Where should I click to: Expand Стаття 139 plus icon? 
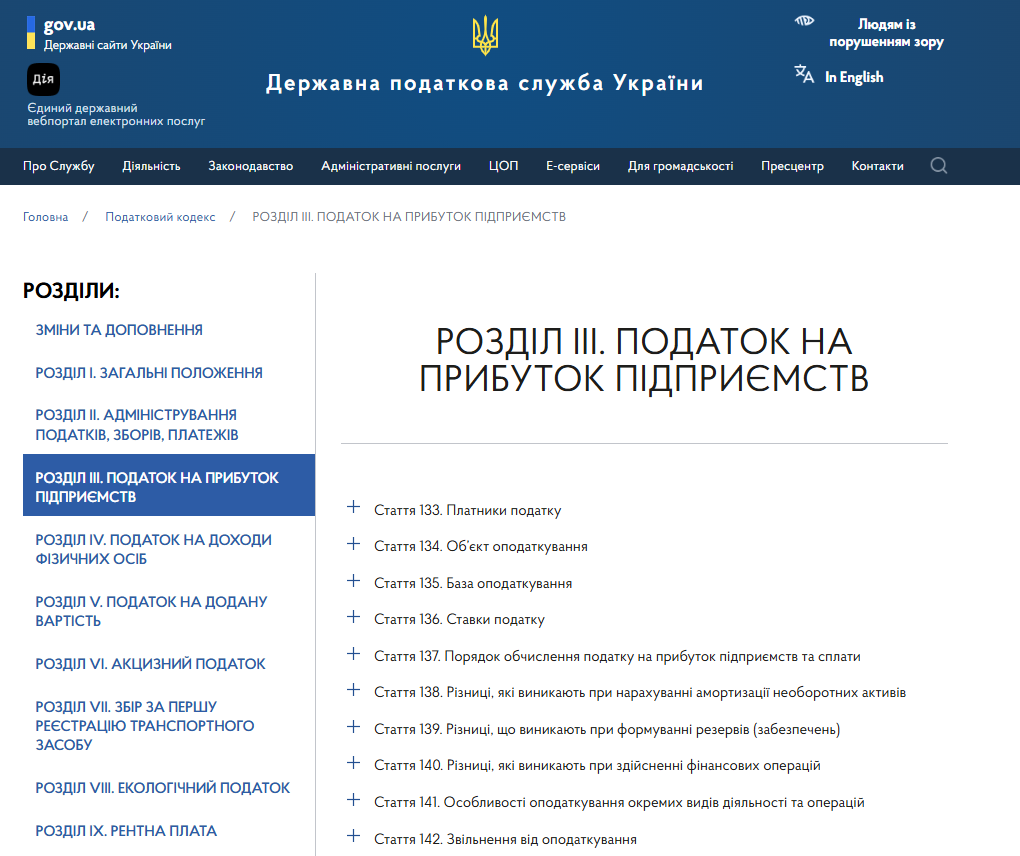[353, 726]
